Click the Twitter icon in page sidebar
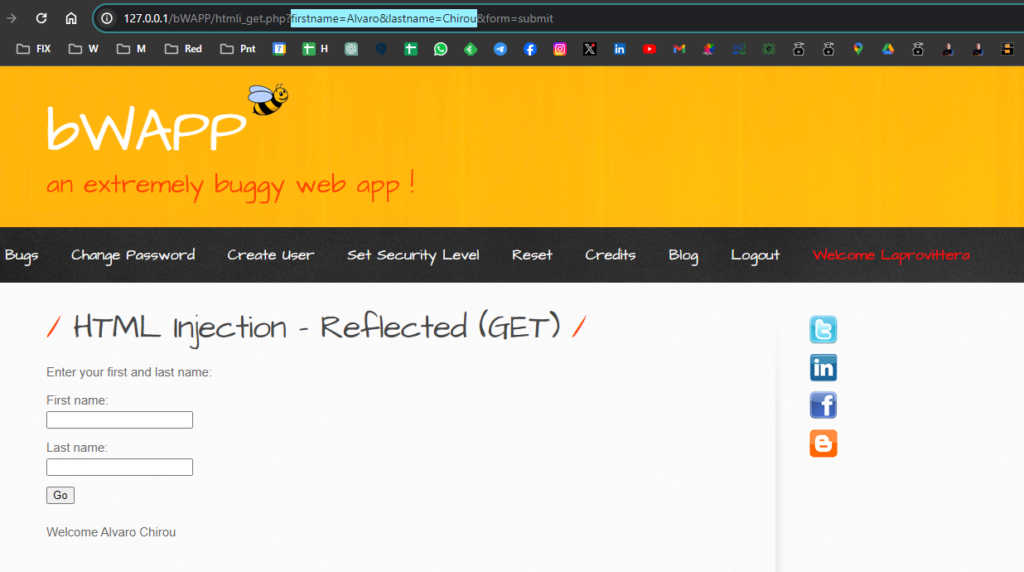The height and width of the screenshot is (572, 1024). tap(823, 330)
